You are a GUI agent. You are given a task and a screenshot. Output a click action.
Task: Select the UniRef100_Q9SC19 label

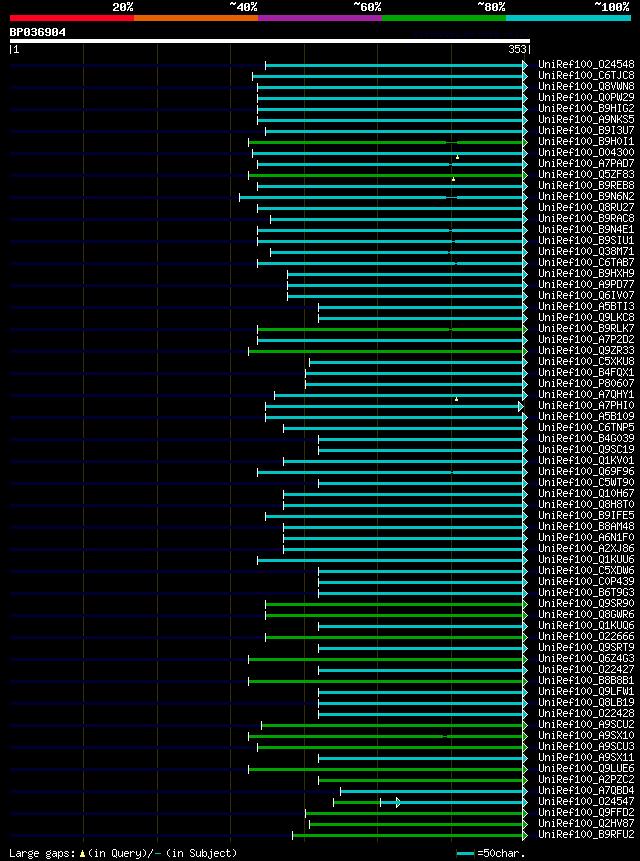[586, 449]
